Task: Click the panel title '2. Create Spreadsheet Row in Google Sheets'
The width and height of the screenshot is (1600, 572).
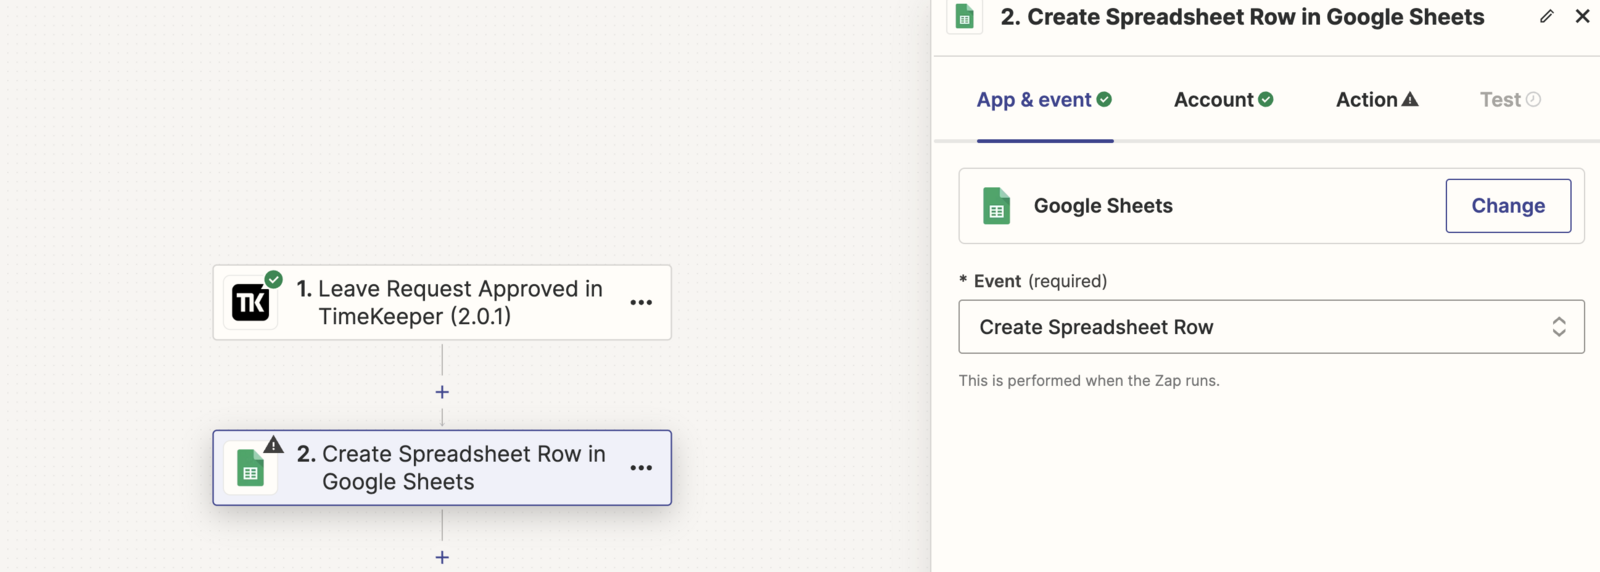Action: click(1242, 17)
